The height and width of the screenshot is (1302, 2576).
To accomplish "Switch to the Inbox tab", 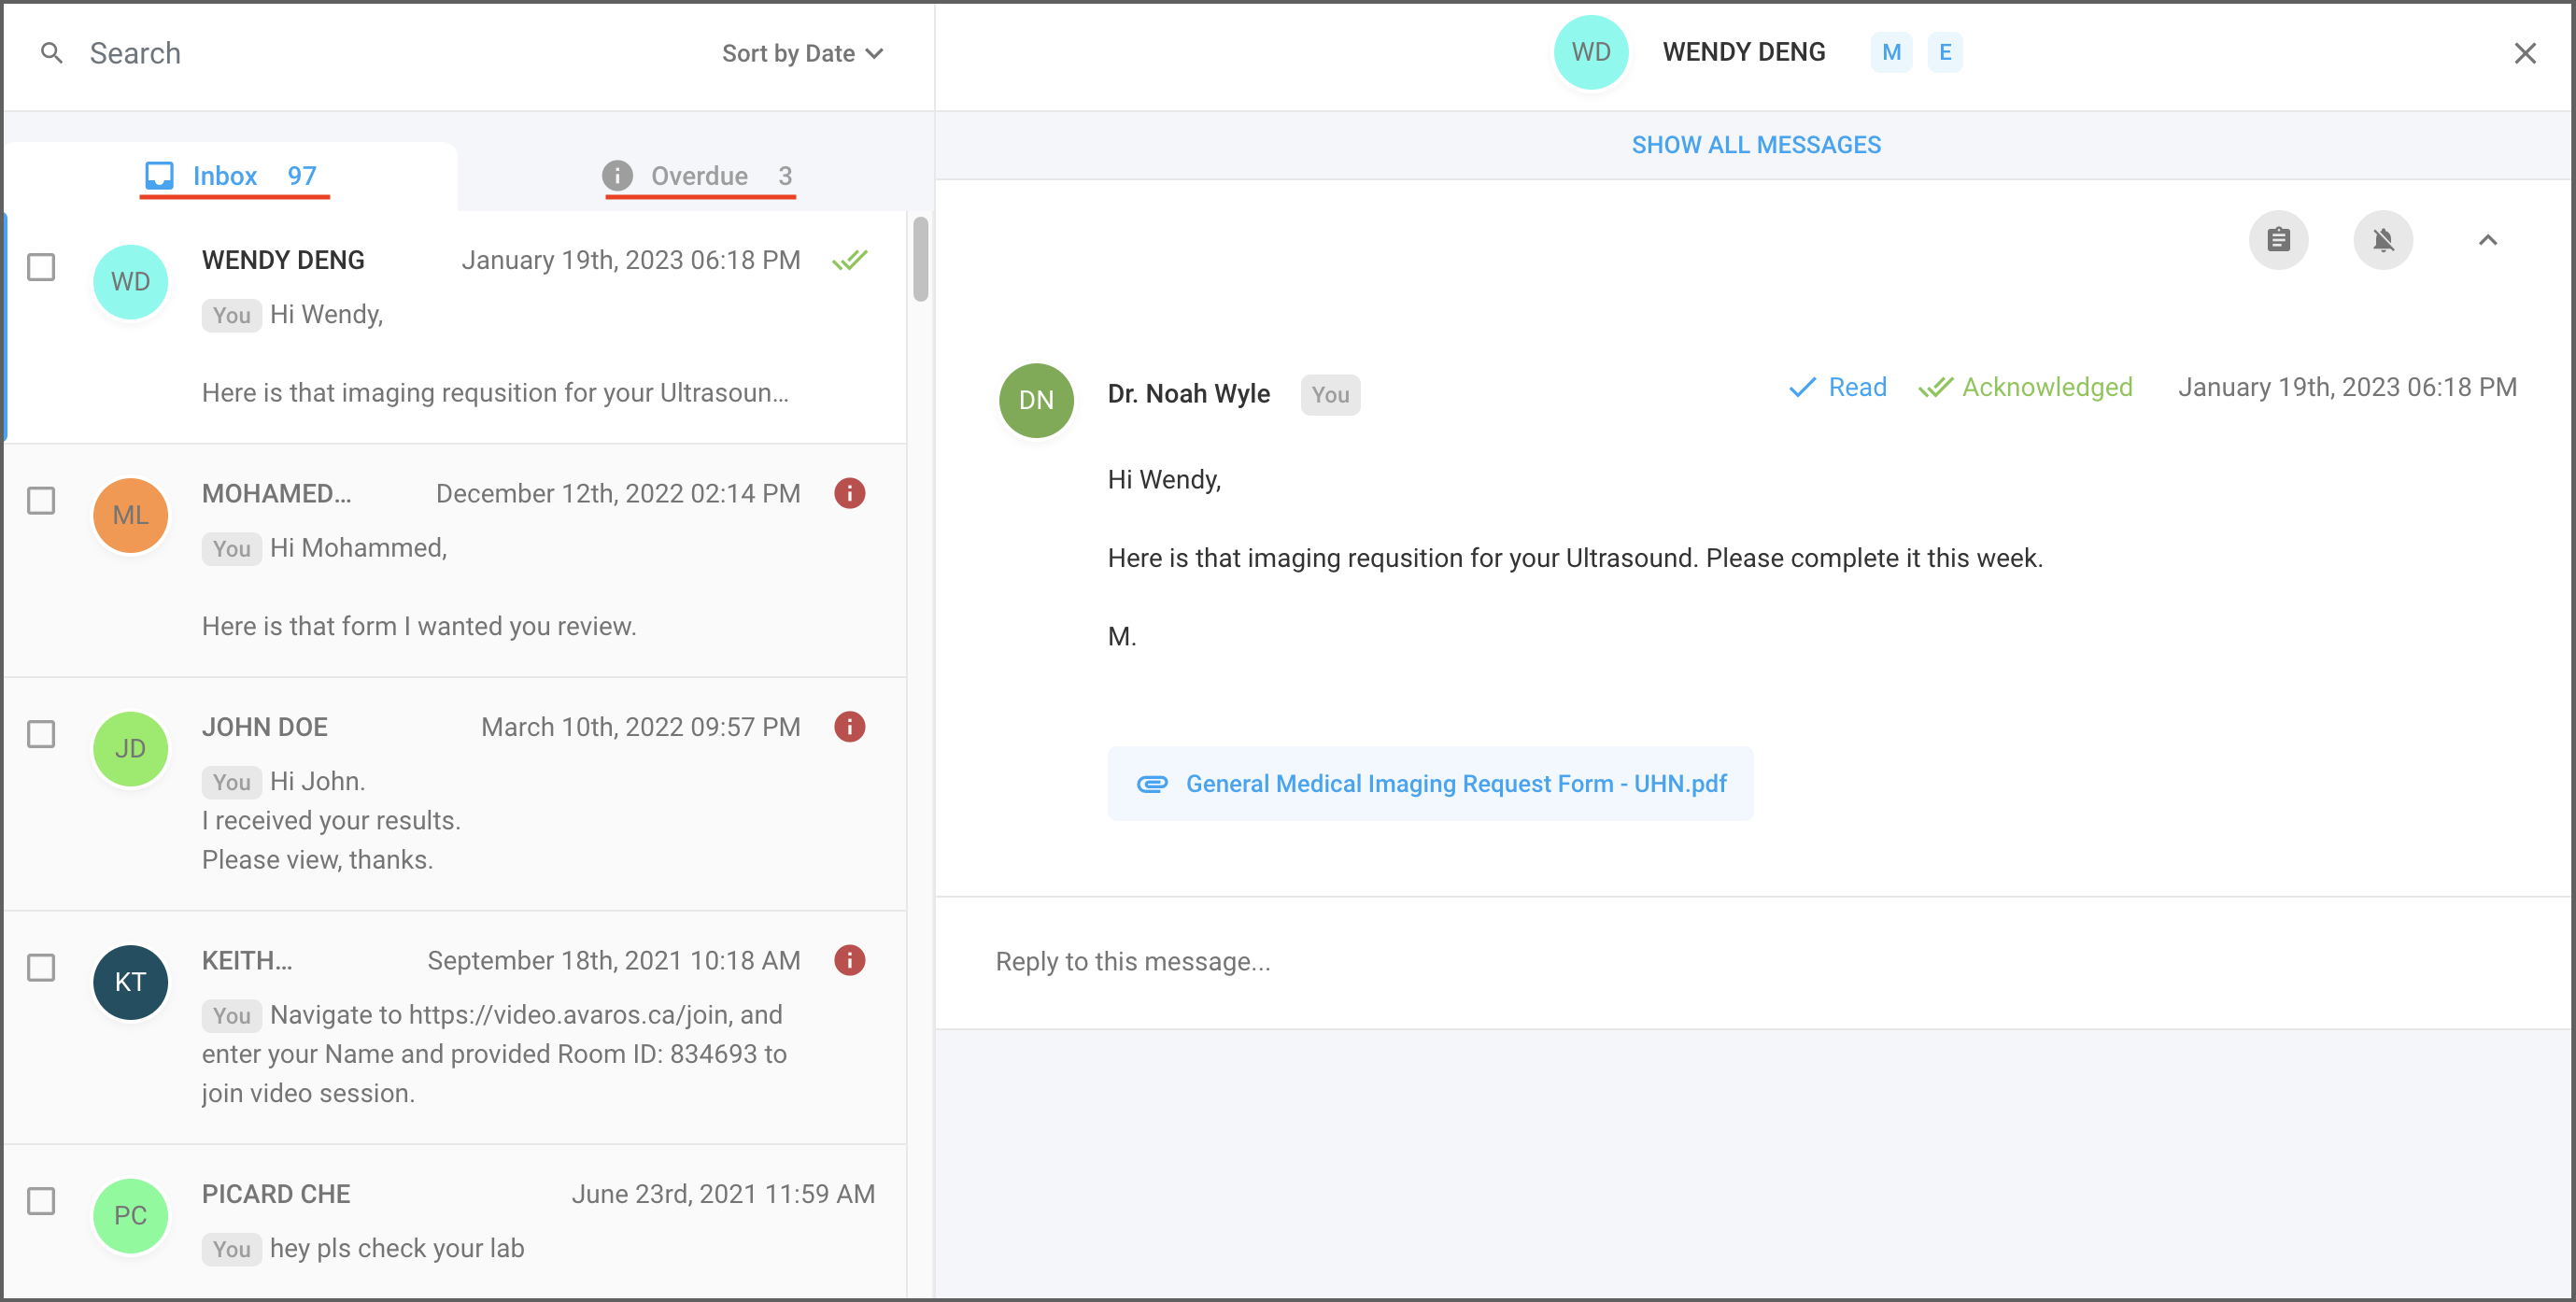I will coord(231,176).
